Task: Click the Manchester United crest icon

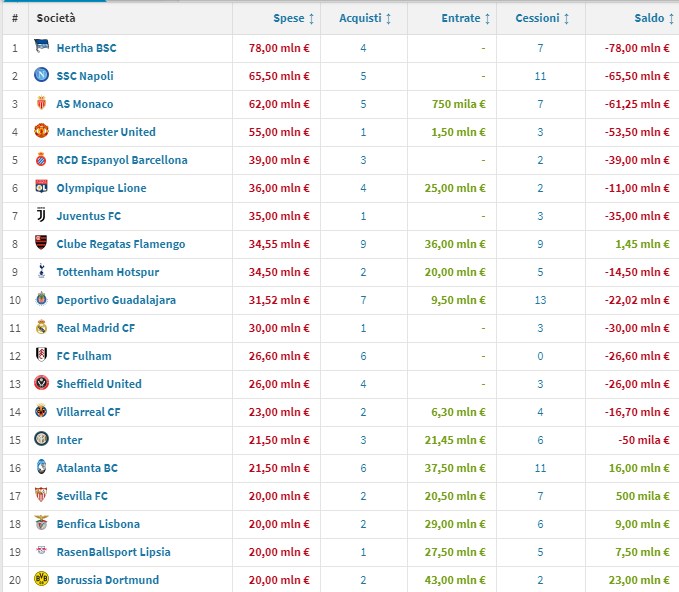Action: click(x=42, y=131)
